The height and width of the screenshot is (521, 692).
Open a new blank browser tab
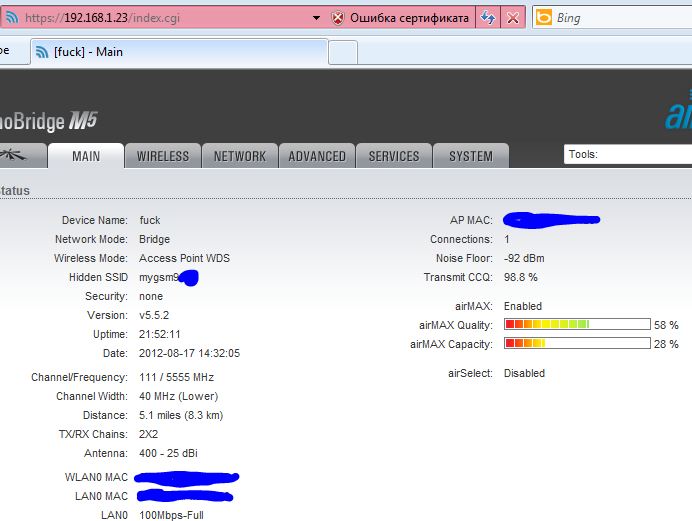tap(343, 52)
